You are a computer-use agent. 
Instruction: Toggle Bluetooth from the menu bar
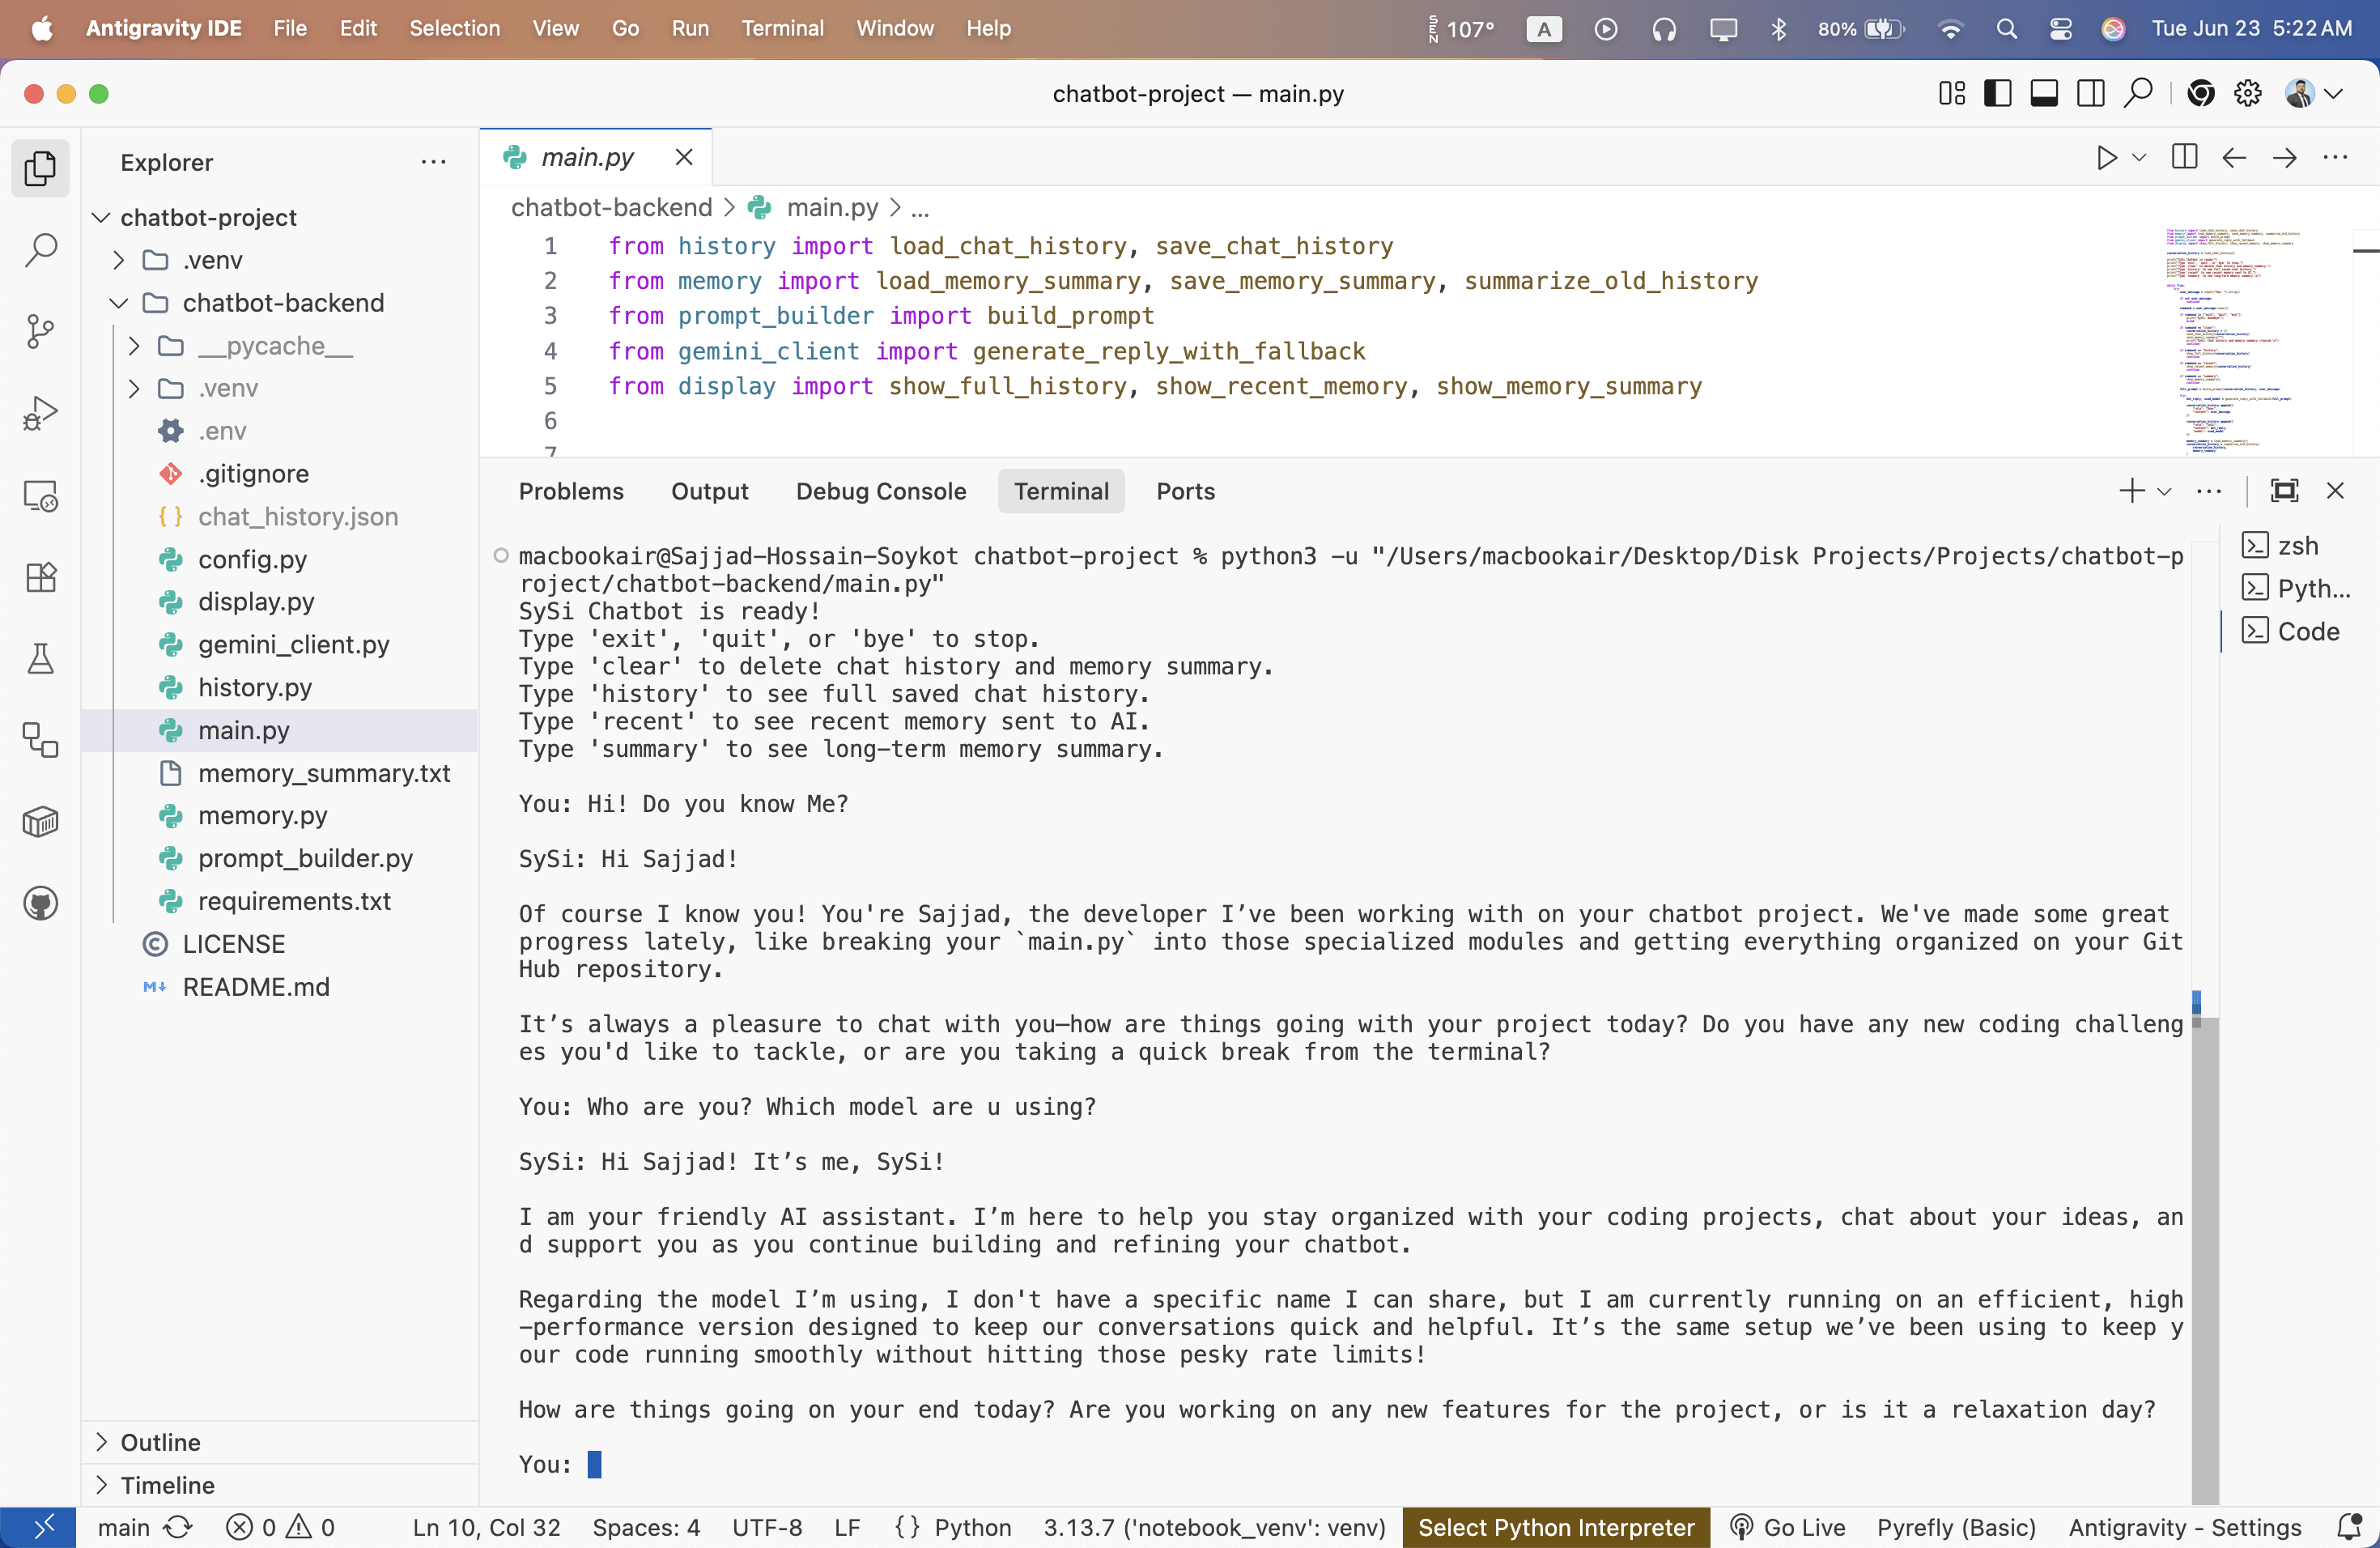1779,29
